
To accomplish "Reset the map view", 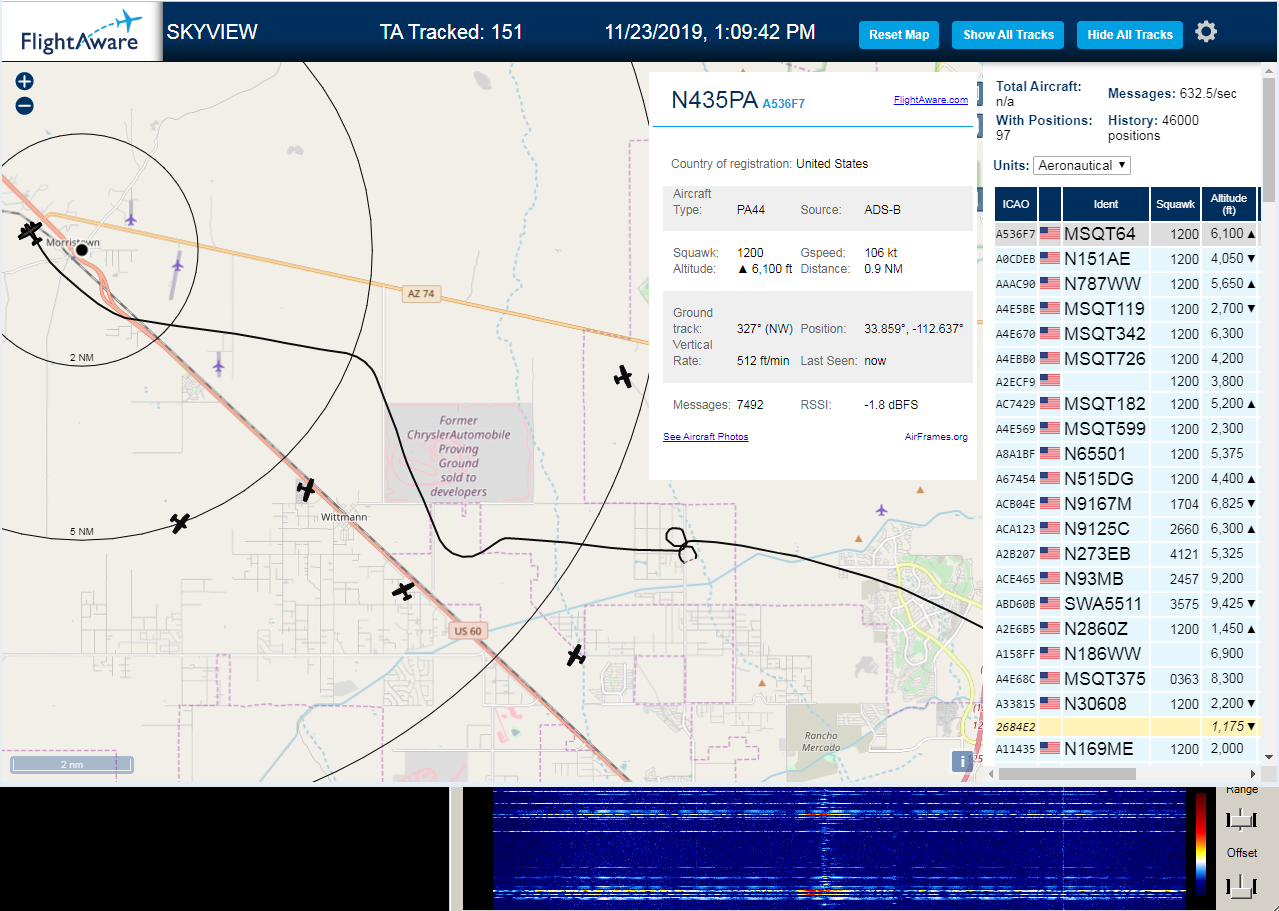I will pos(899,35).
